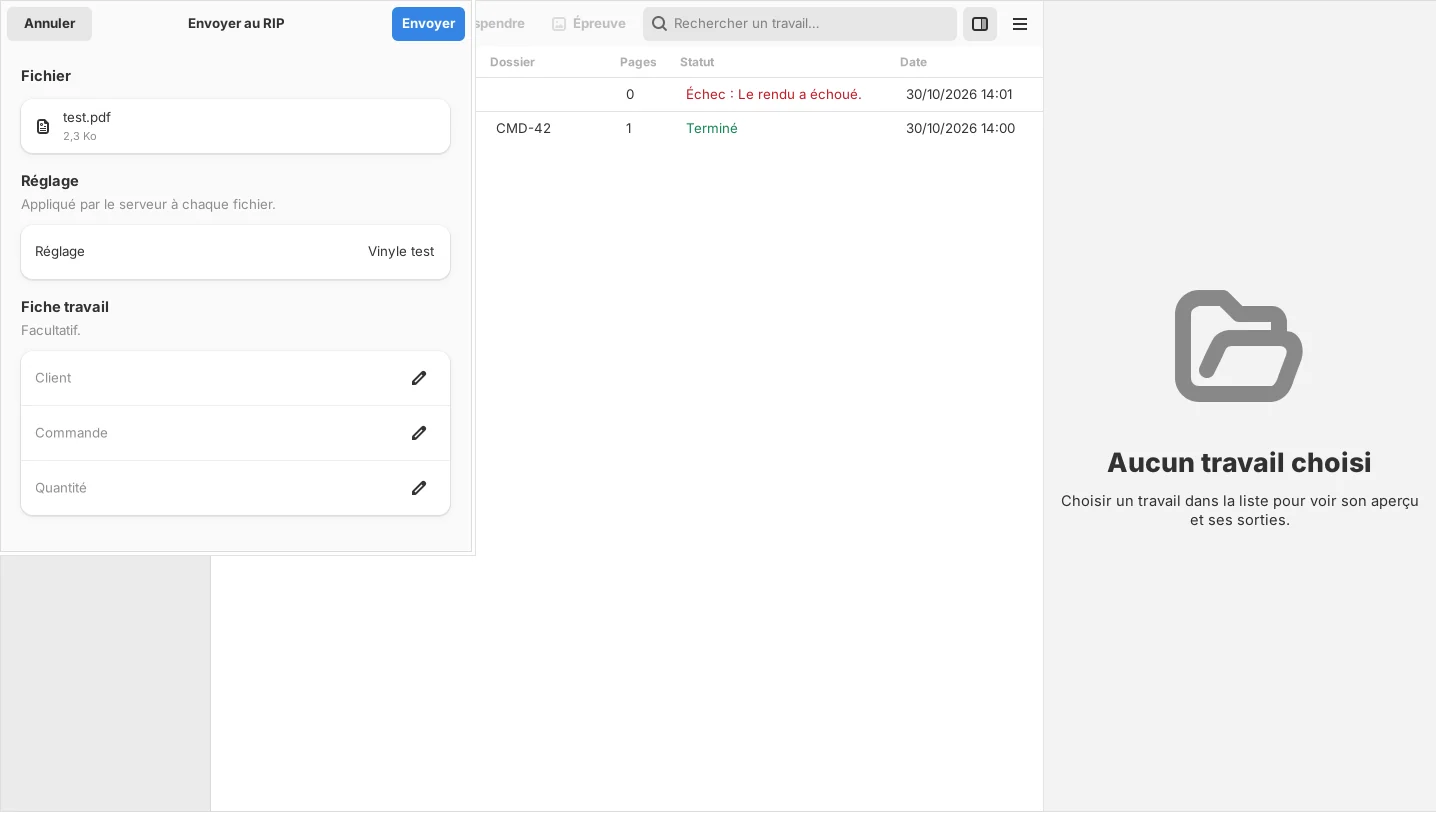Click date 30/10/2026 14:00
Viewport: 1436px width, 814px height.
coord(960,129)
